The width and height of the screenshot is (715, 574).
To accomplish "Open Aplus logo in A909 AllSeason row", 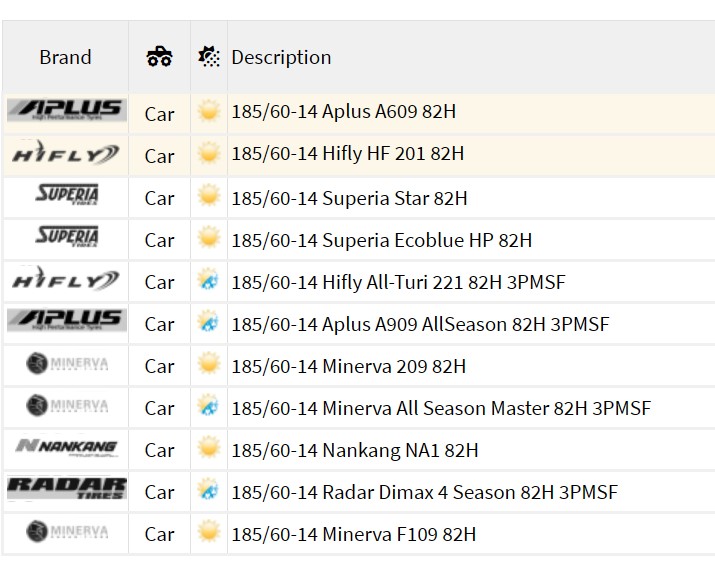I will (x=67, y=321).
